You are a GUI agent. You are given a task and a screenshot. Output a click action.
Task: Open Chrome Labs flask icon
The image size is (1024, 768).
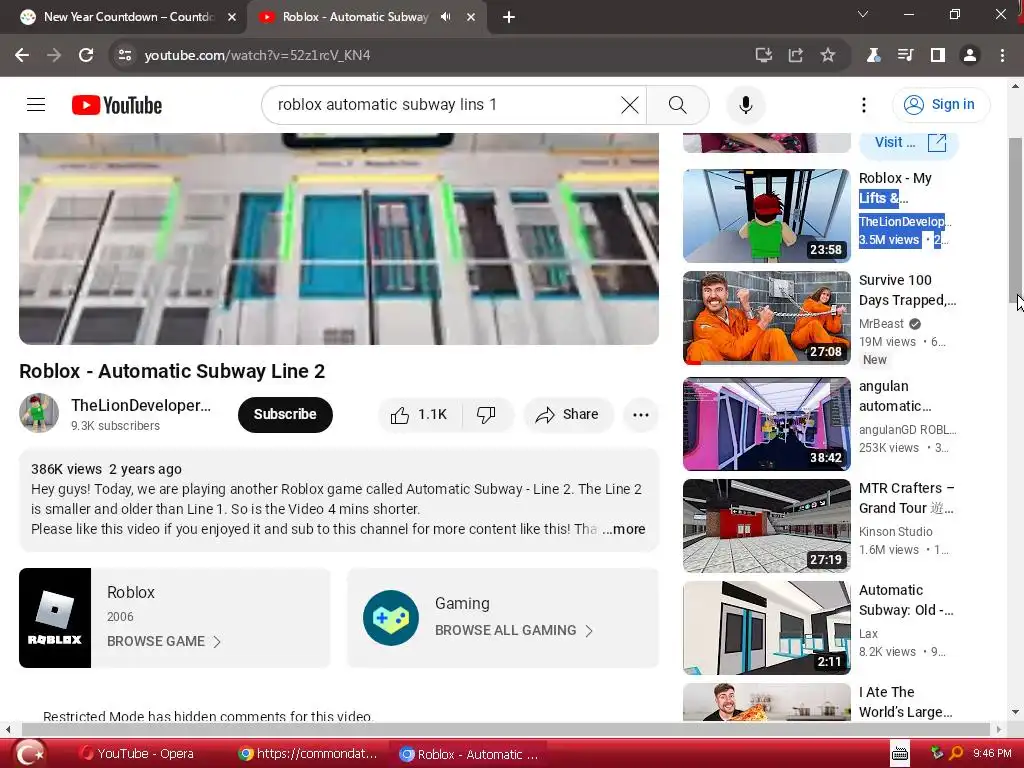(873, 56)
